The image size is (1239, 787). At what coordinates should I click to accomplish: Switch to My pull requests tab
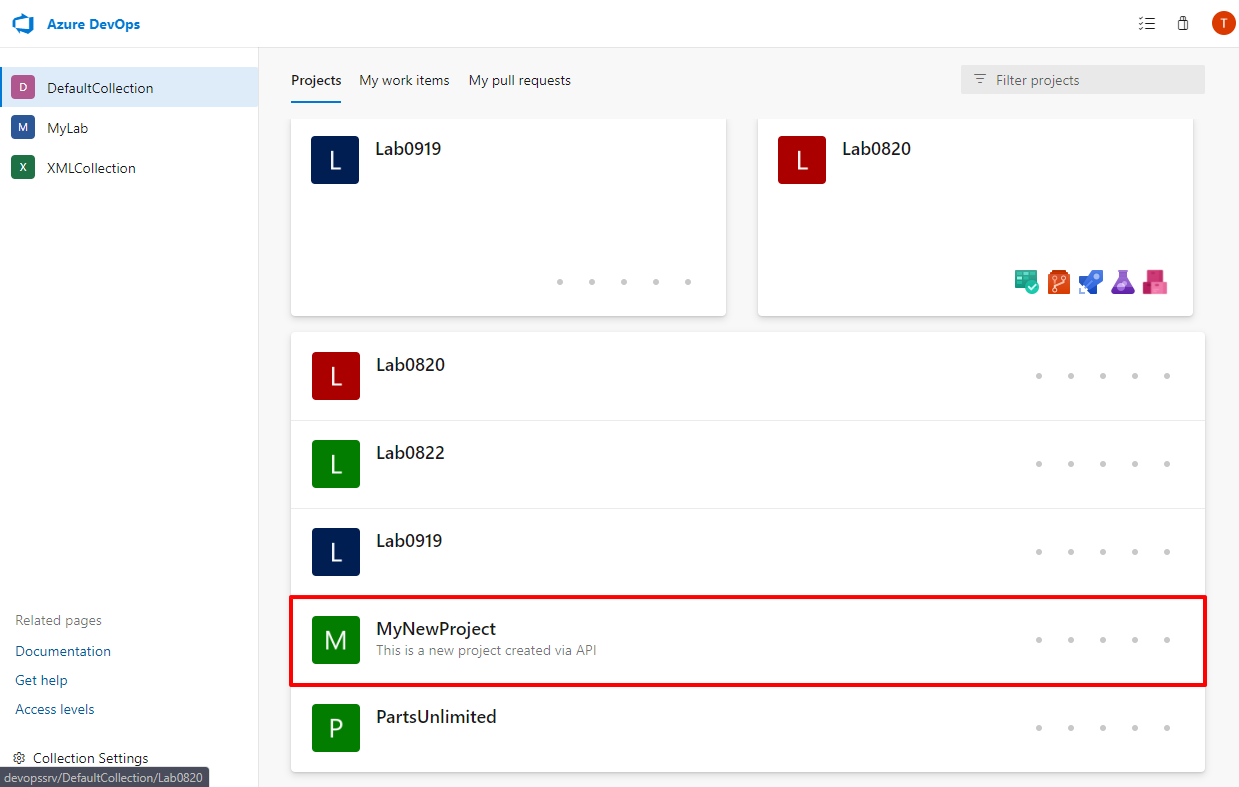pos(519,80)
